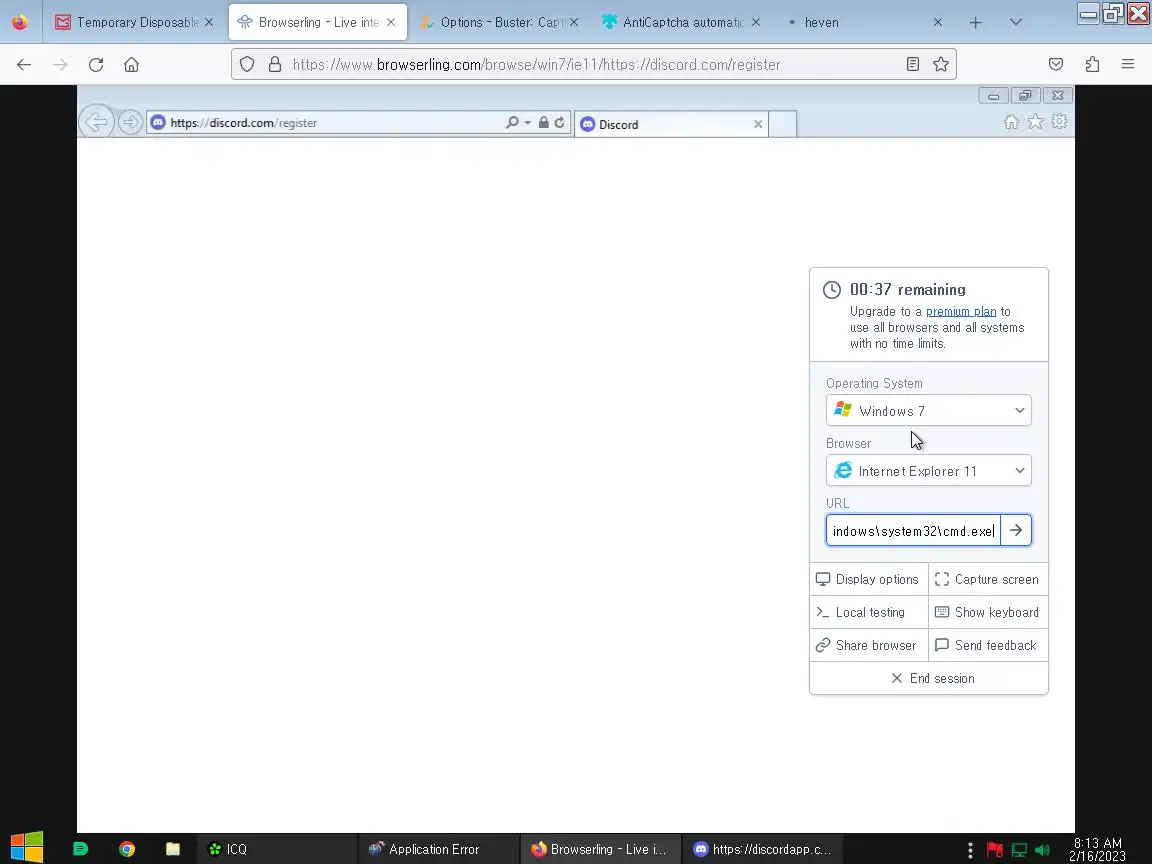Submit URL with arrow button
This screenshot has width=1152, height=864.
coord(1016,530)
